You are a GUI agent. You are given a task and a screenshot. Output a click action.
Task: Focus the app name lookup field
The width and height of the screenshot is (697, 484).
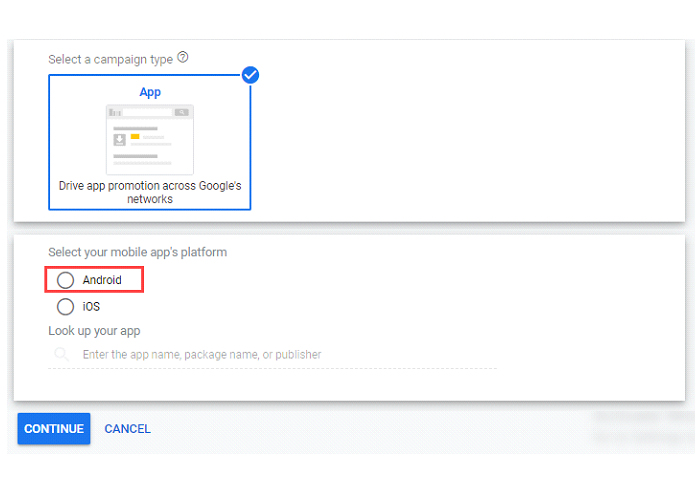[x=272, y=355]
